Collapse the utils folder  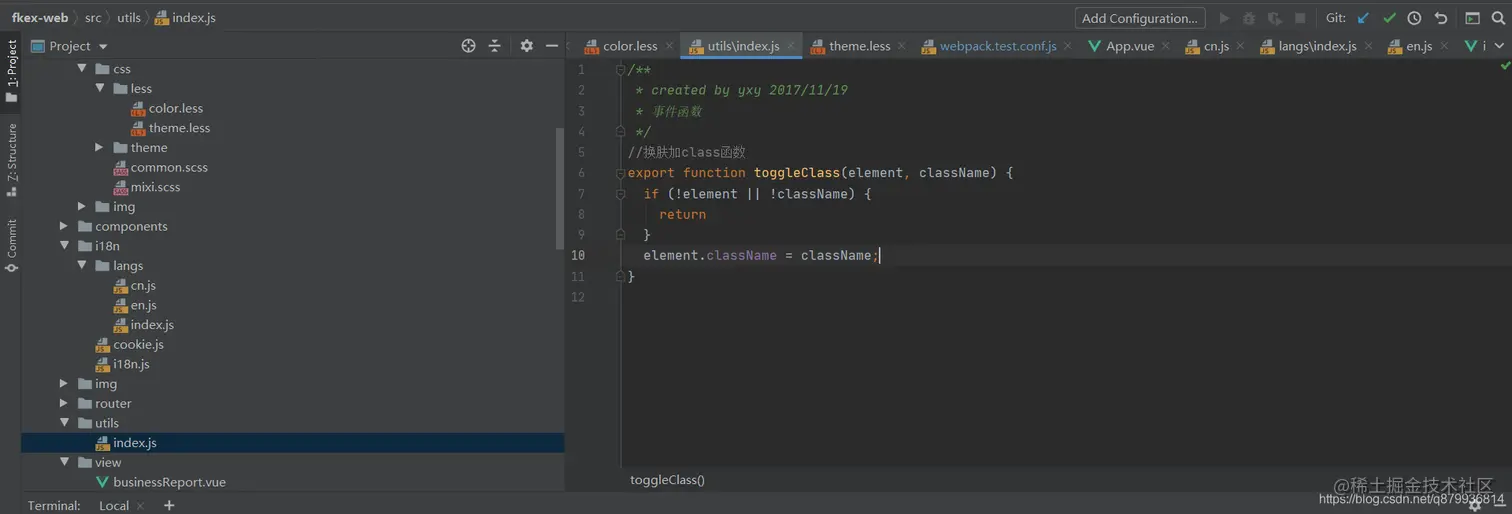pyautogui.click(x=64, y=423)
